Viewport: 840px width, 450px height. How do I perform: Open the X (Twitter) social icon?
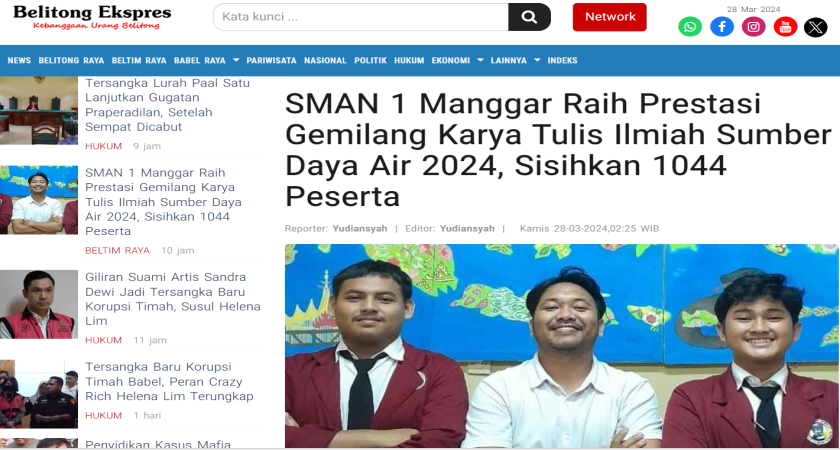(815, 27)
